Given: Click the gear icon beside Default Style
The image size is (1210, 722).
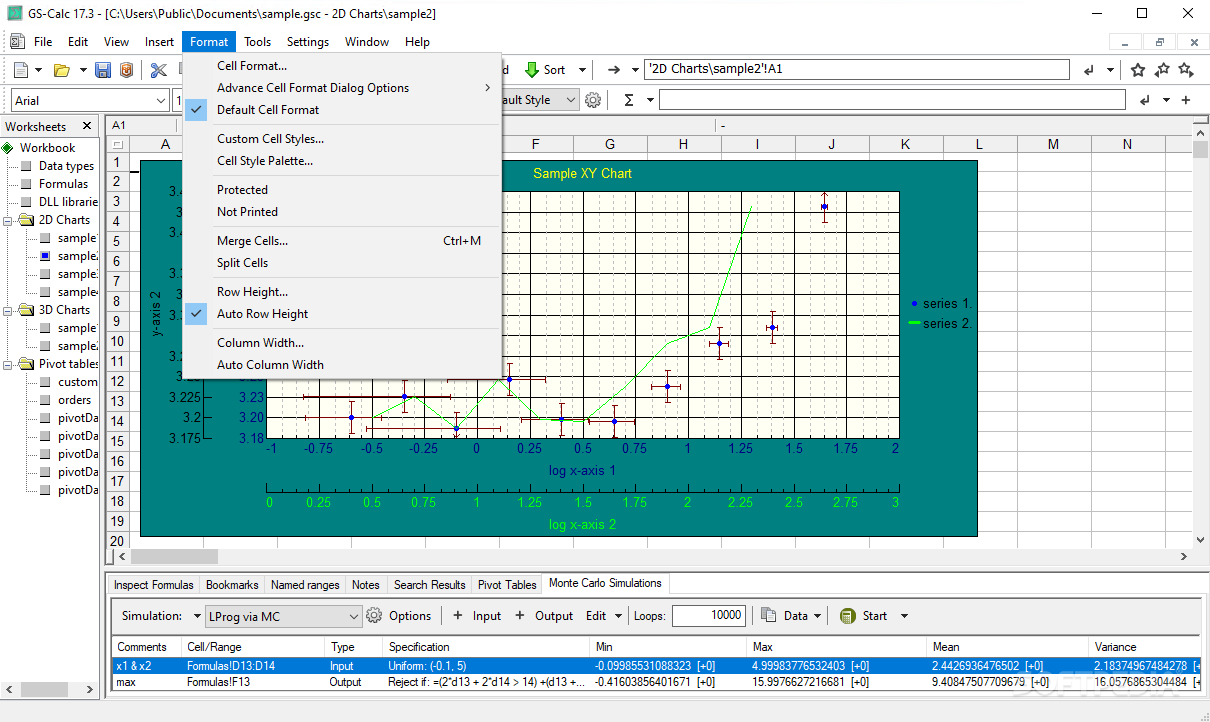Looking at the screenshot, I should [593, 100].
